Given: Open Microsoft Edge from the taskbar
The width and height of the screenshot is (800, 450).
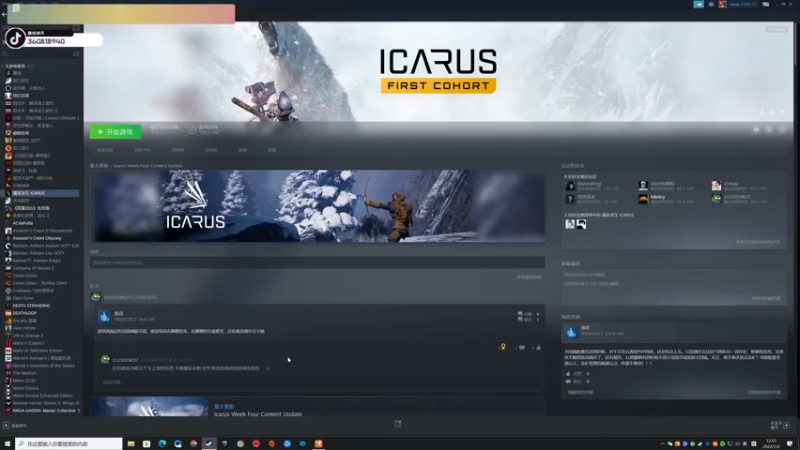Looking at the screenshot, I should pyautogui.click(x=162, y=444).
